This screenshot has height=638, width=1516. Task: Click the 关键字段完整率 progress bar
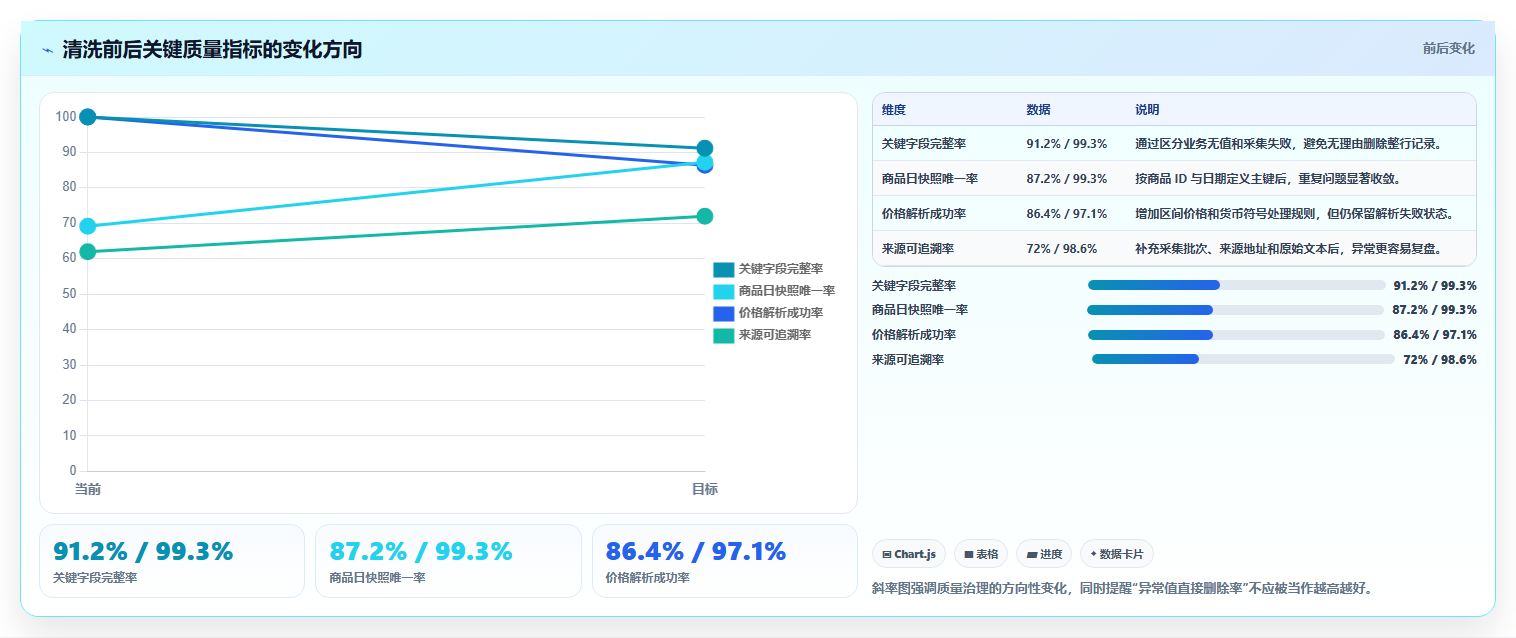pos(1236,285)
